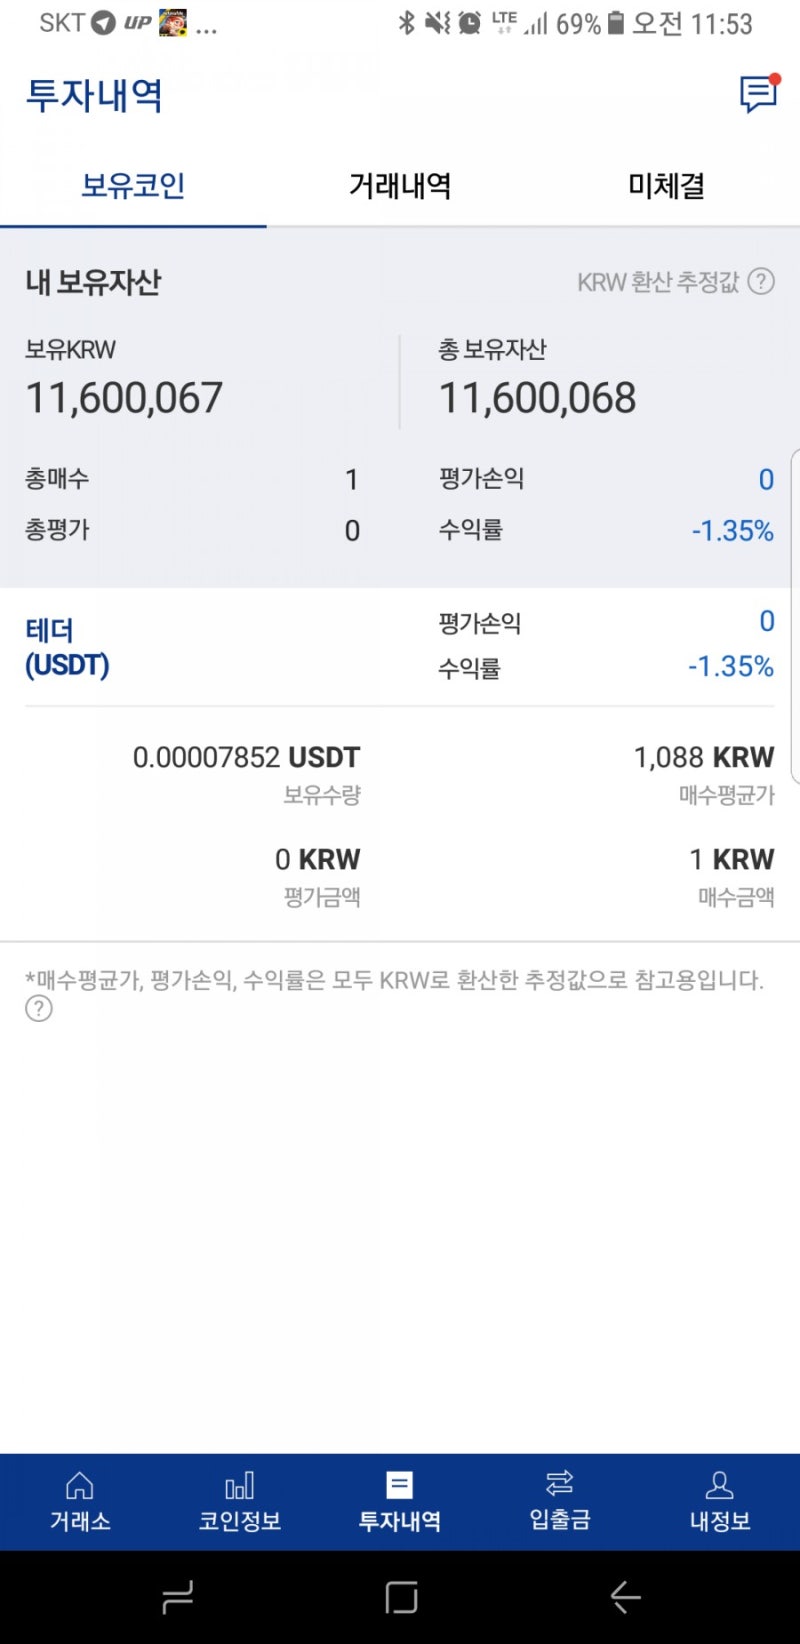Open recent apps with the recents button
The height and width of the screenshot is (1644, 800).
[178, 1597]
